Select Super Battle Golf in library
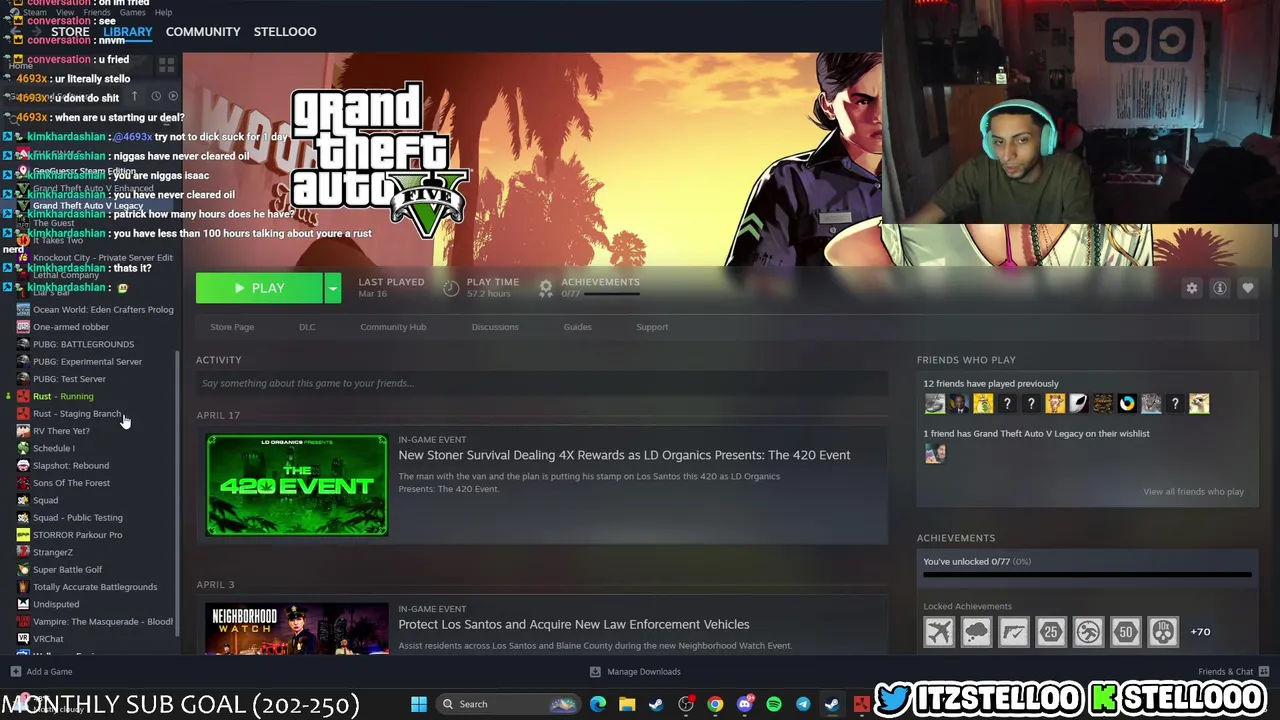Viewport: 1280px width, 720px height. pos(67,570)
